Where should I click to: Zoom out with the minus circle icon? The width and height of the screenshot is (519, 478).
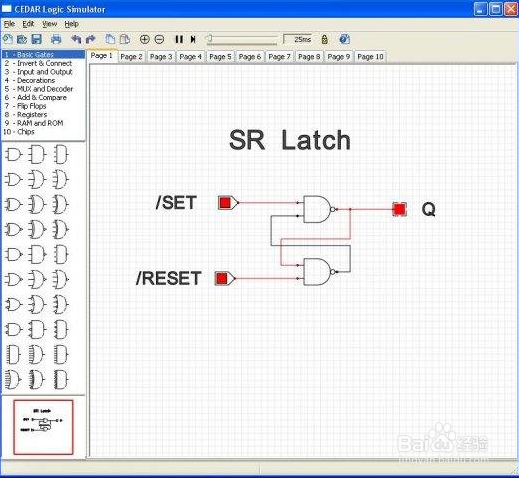pos(159,39)
